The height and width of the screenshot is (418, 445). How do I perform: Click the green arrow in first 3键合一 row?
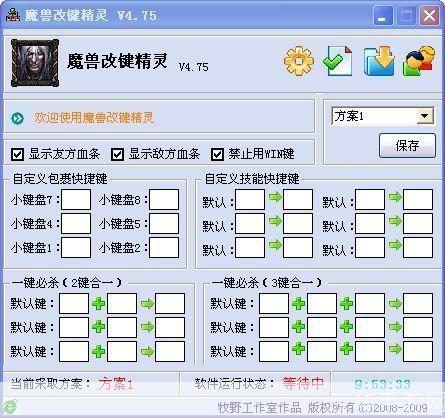[x=395, y=304]
